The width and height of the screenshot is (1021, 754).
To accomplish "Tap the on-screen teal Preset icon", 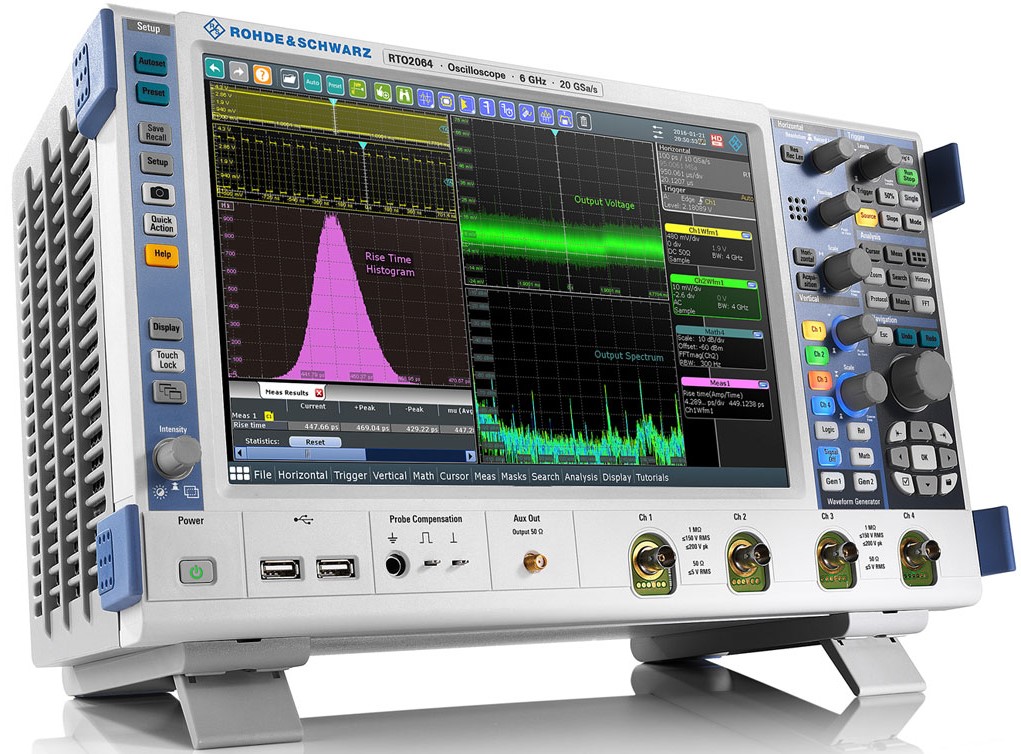I will click(x=335, y=85).
